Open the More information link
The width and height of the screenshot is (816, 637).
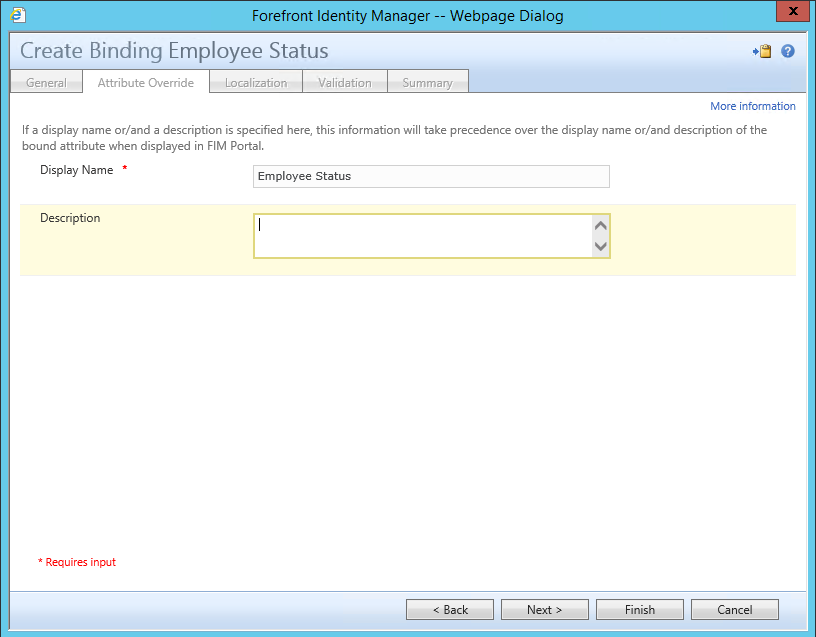tap(753, 106)
